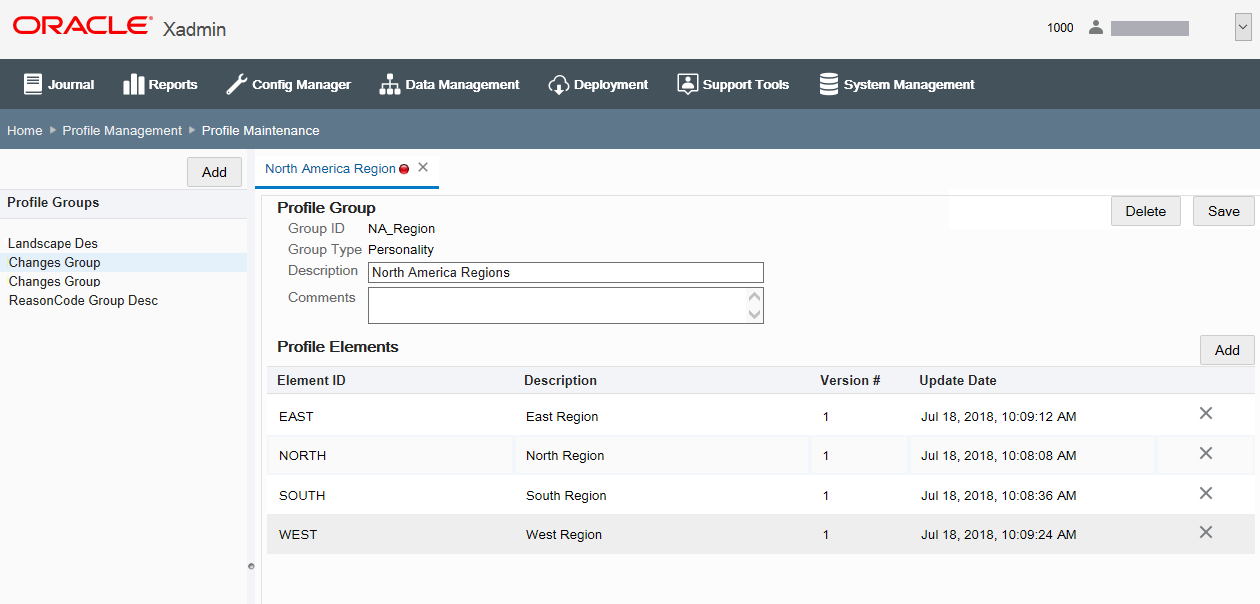Click into the Description text field
Viewport: 1260px width, 604px height.
click(x=566, y=272)
